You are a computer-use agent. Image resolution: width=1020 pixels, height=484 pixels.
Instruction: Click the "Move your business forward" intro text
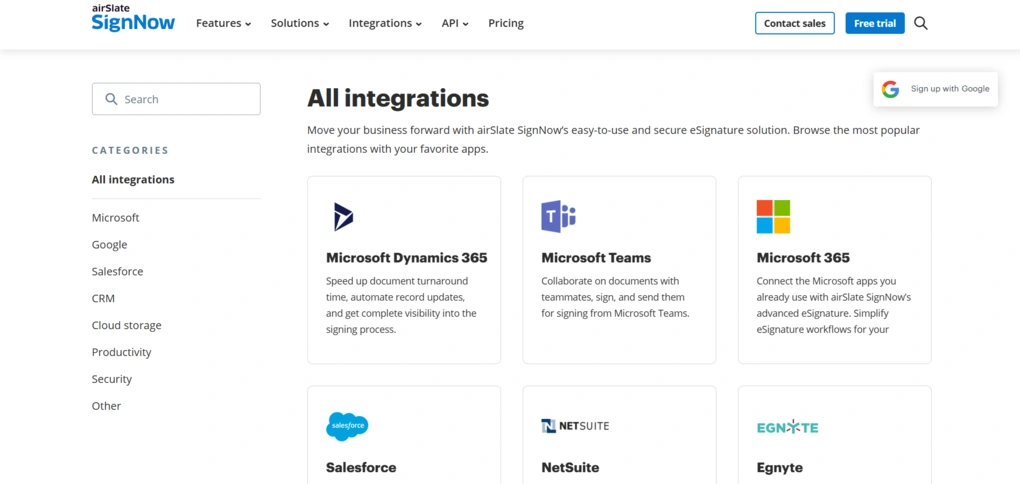[x=613, y=139]
